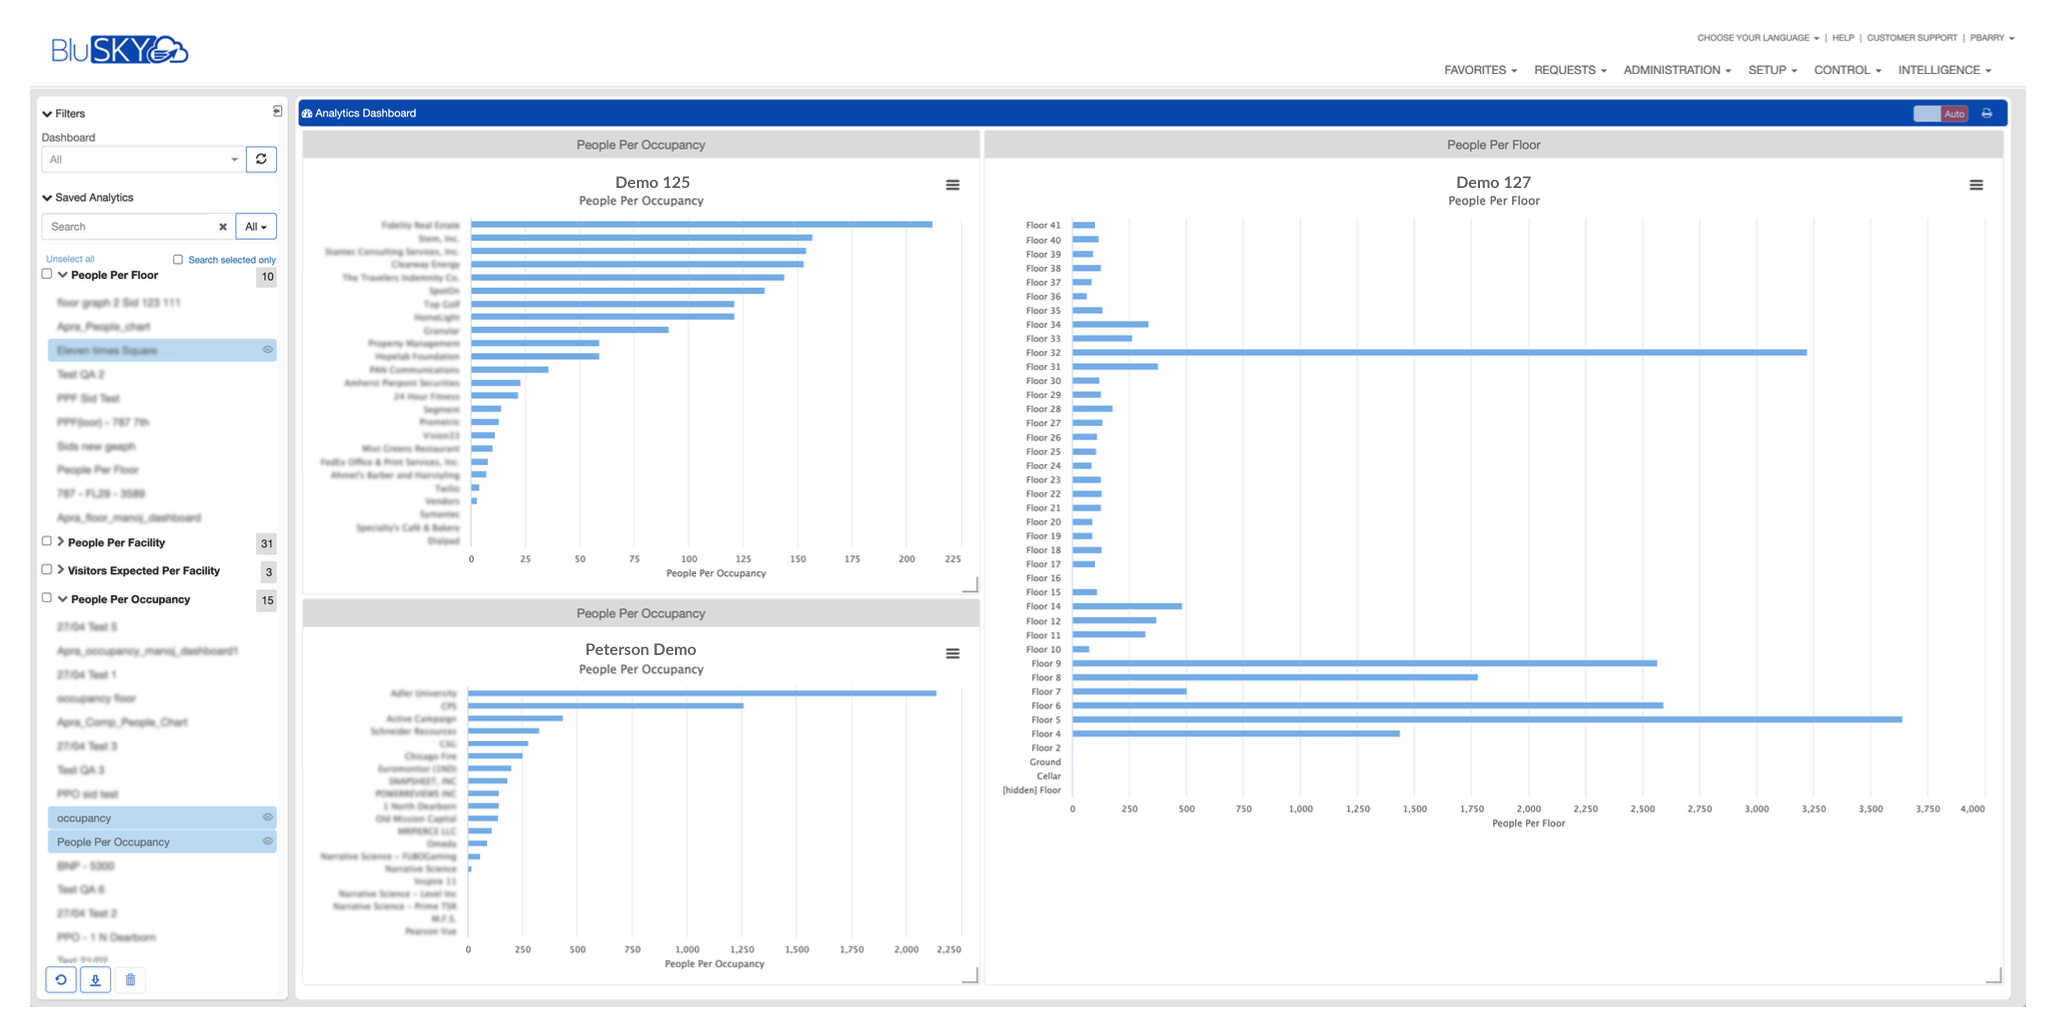Open Demo 125 chart hamburger menu
This screenshot has width=2064, height=1032.
(x=952, y=185)
